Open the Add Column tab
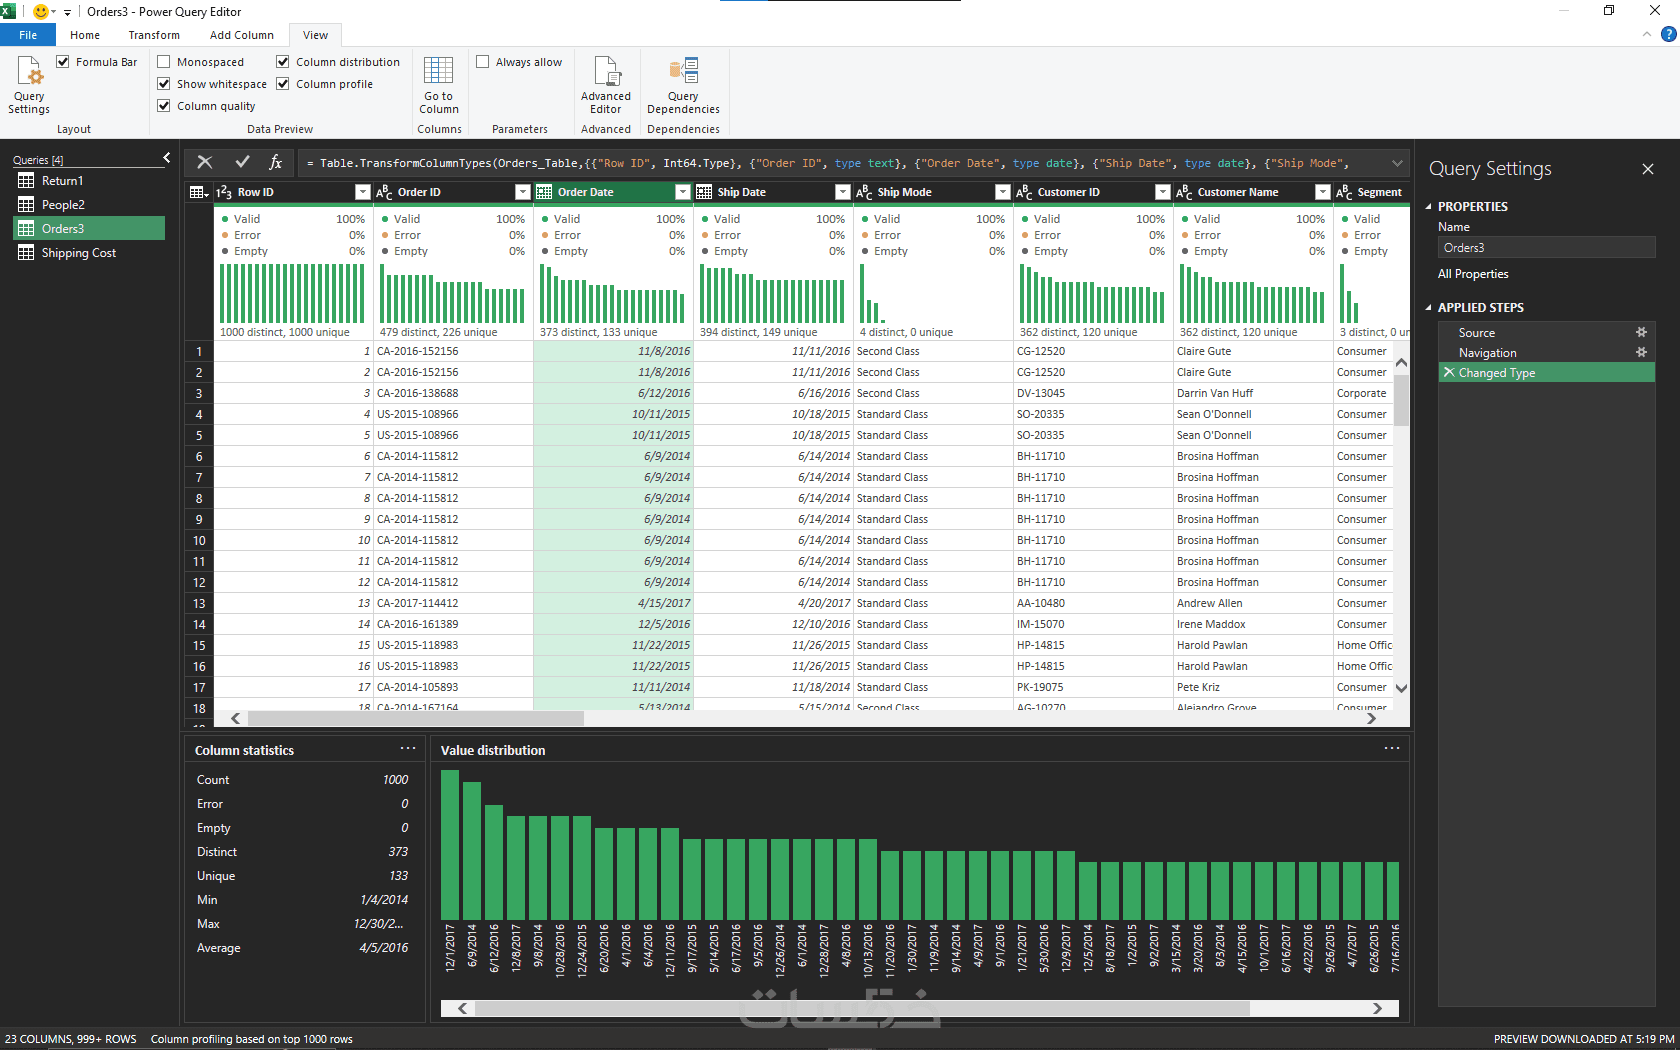Screen dimensions: 1680x1050 (241, 35)
